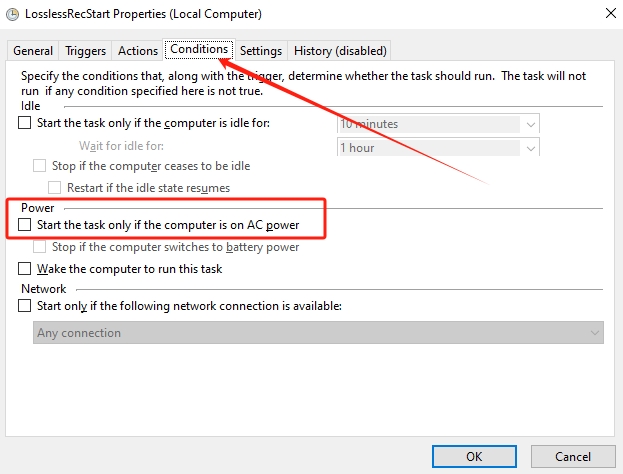Expand the 10 minutes idle dropdown

(438, 124)
